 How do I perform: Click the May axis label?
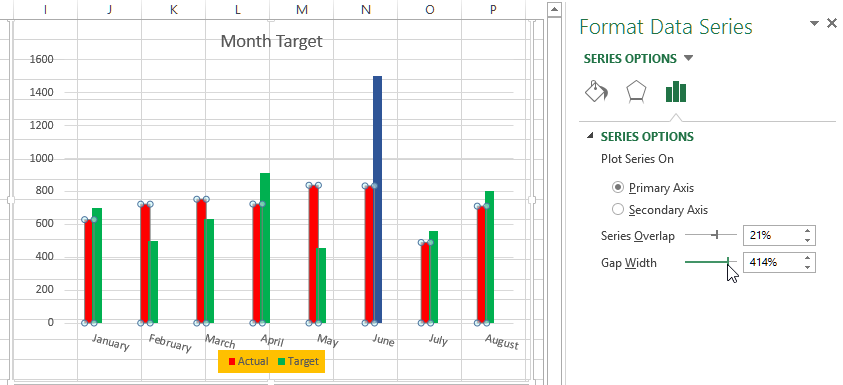(x=328, y=340)
